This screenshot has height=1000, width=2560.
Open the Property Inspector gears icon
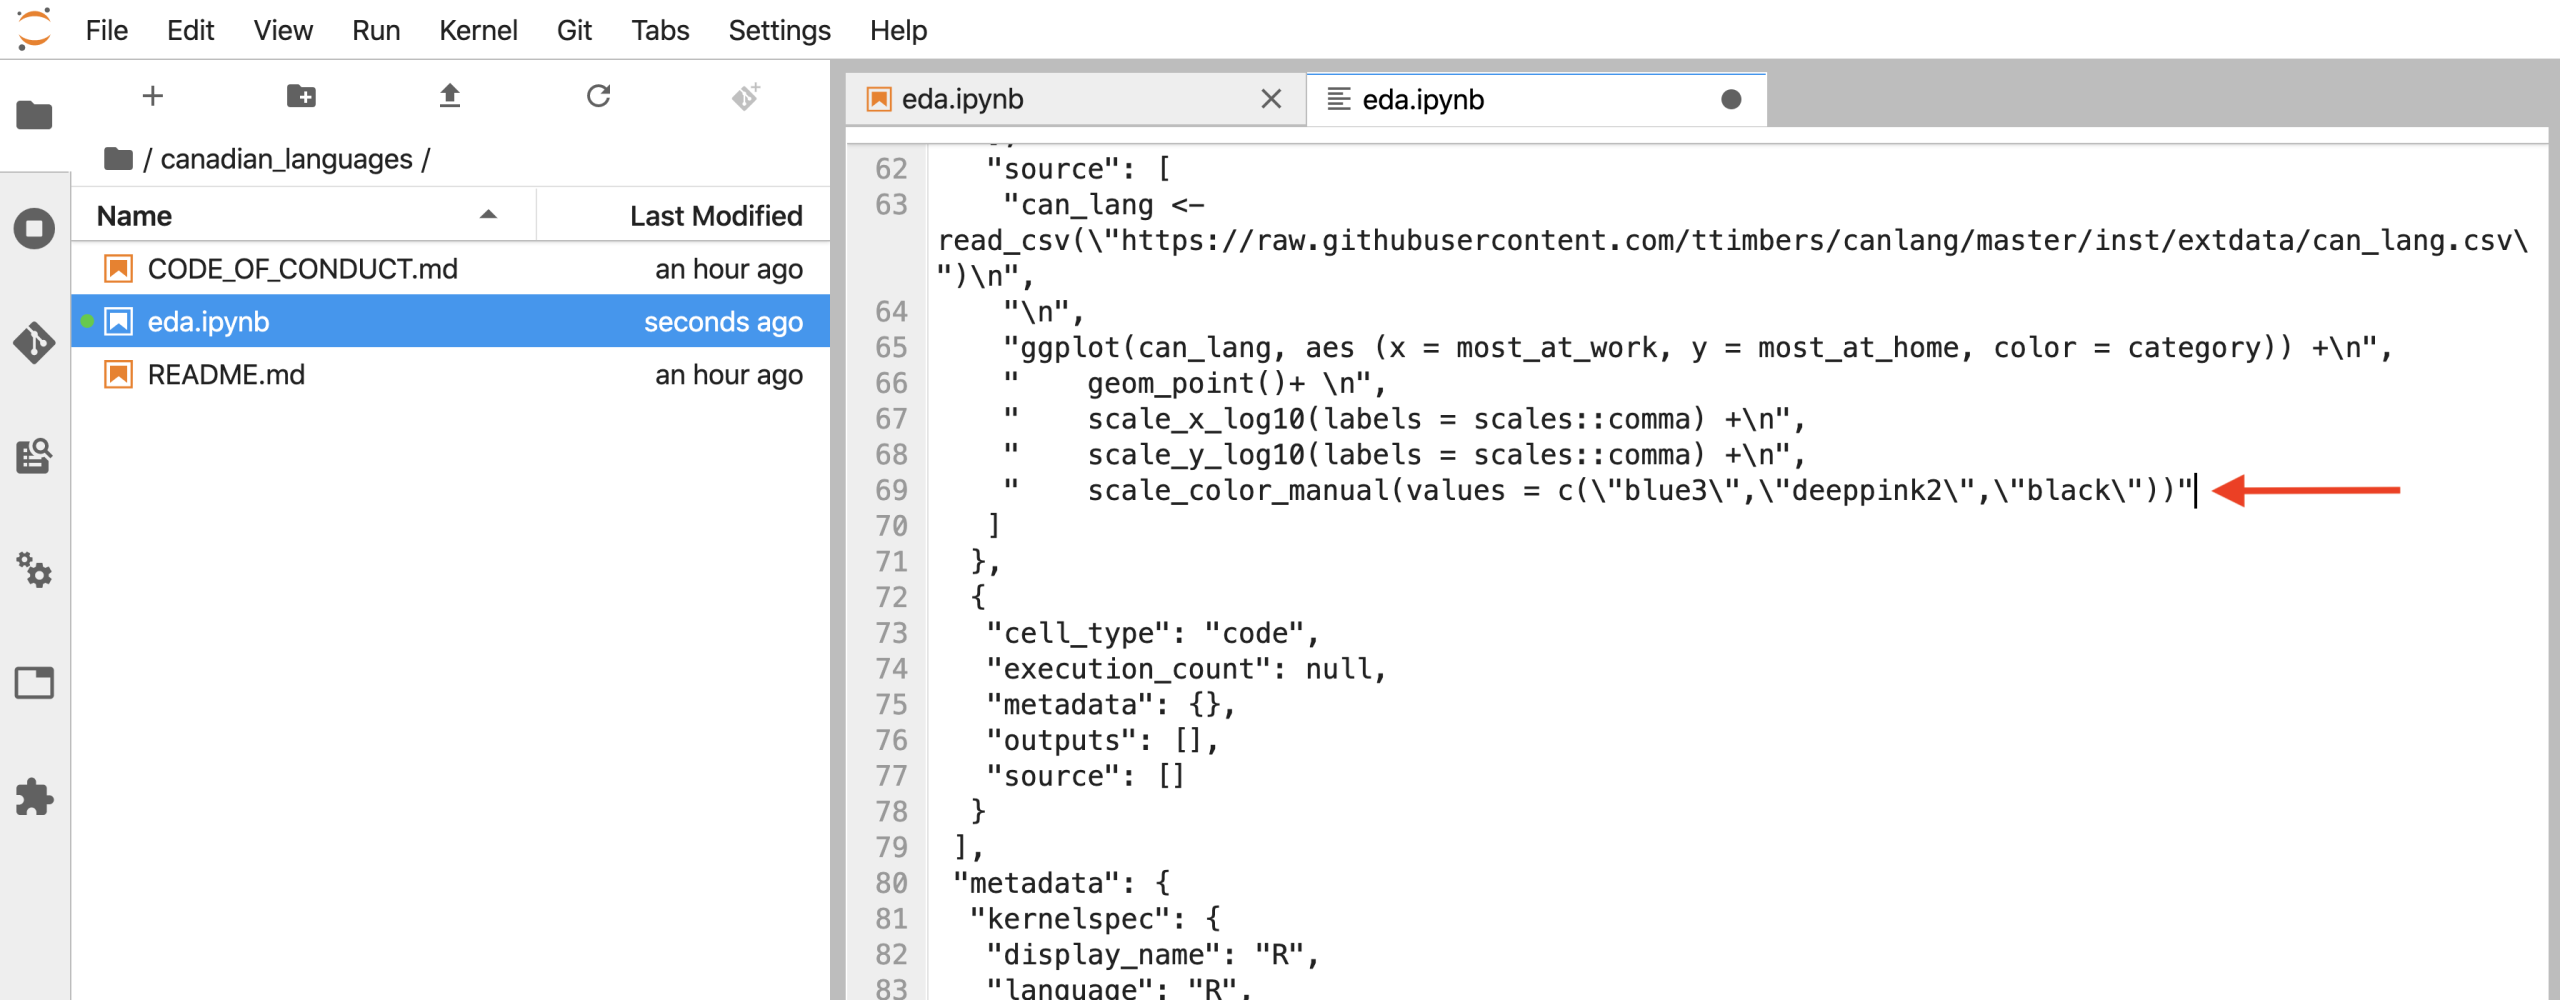pyautogui.click(x=34, y=570)
